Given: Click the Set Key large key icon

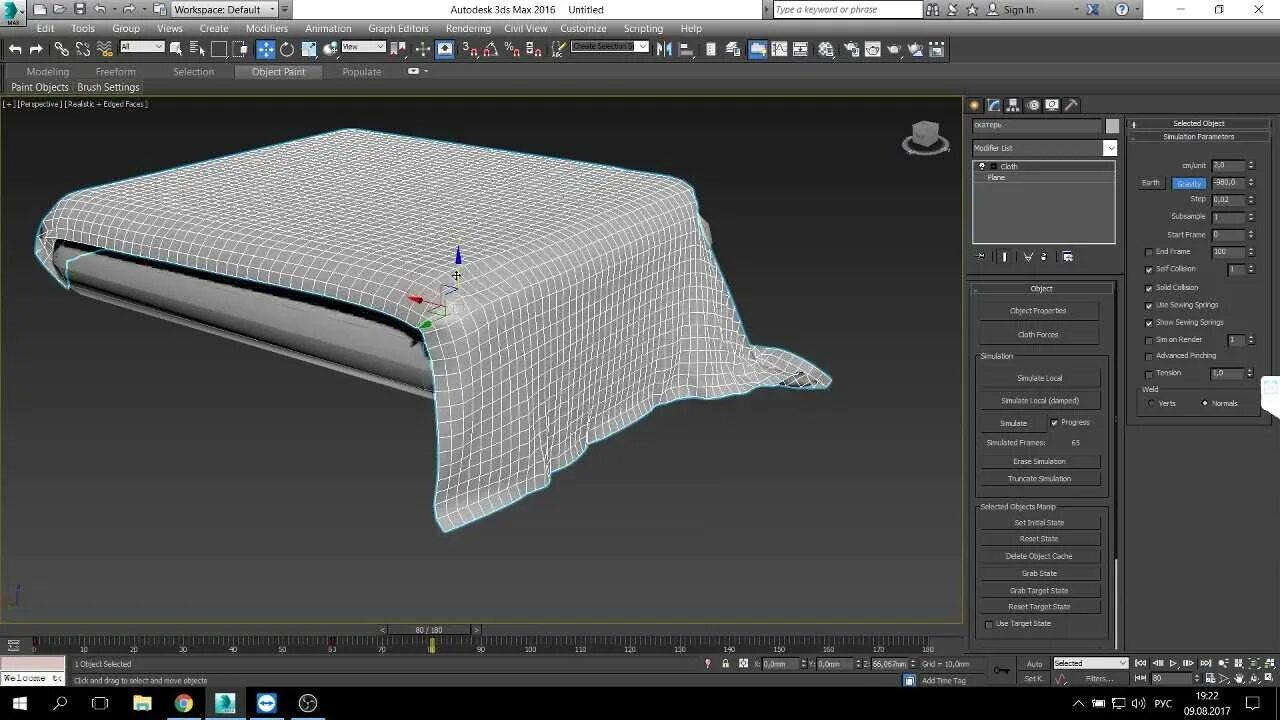Looking at the screenshot, I should pyautogui.click(x=1002, y=670).
